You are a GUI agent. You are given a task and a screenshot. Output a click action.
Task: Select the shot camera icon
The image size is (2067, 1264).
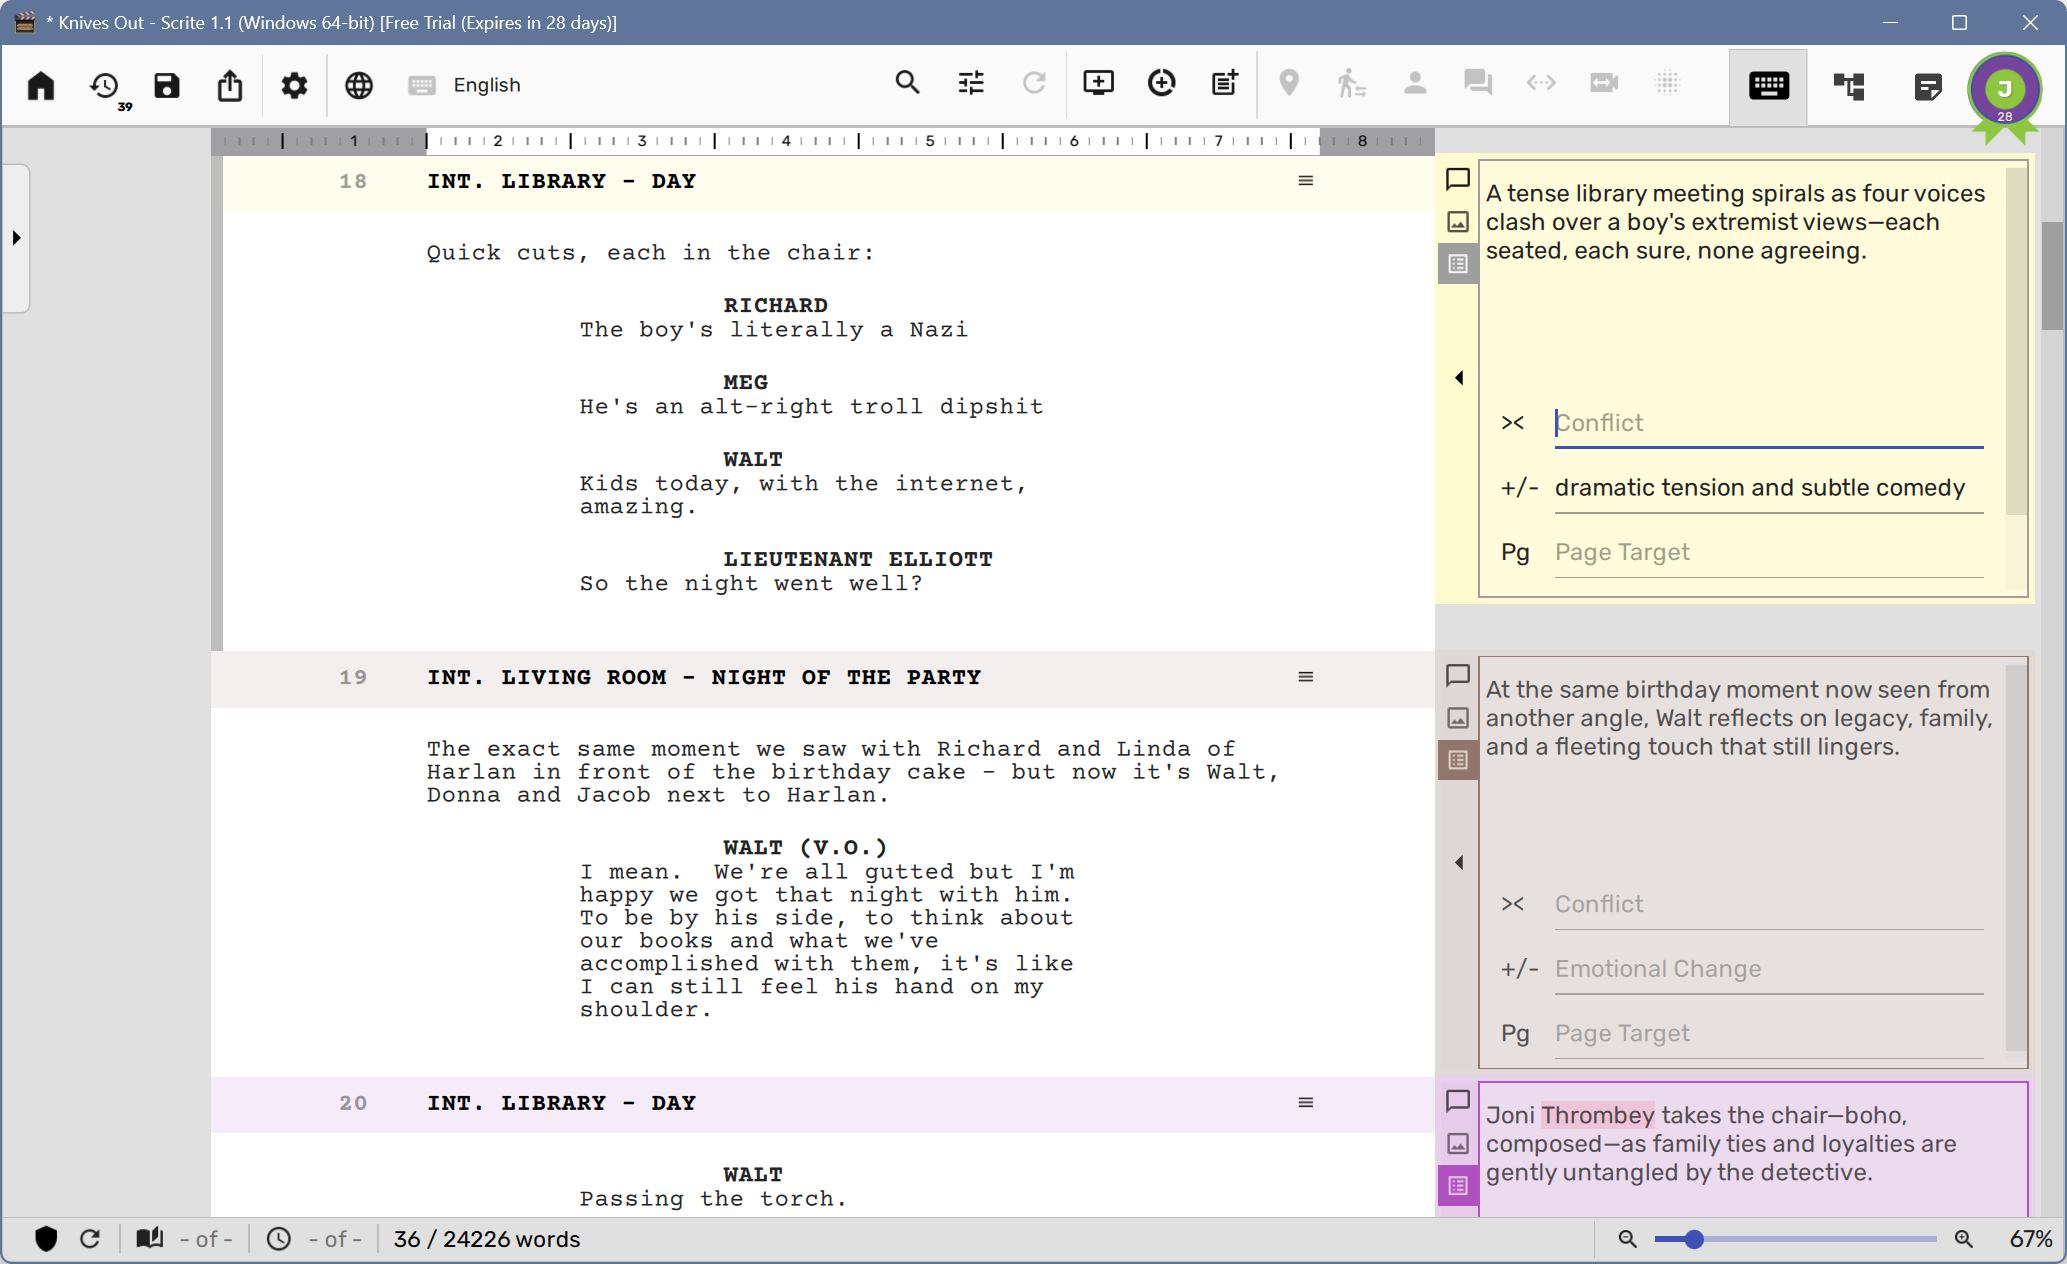coord(1604,83)
